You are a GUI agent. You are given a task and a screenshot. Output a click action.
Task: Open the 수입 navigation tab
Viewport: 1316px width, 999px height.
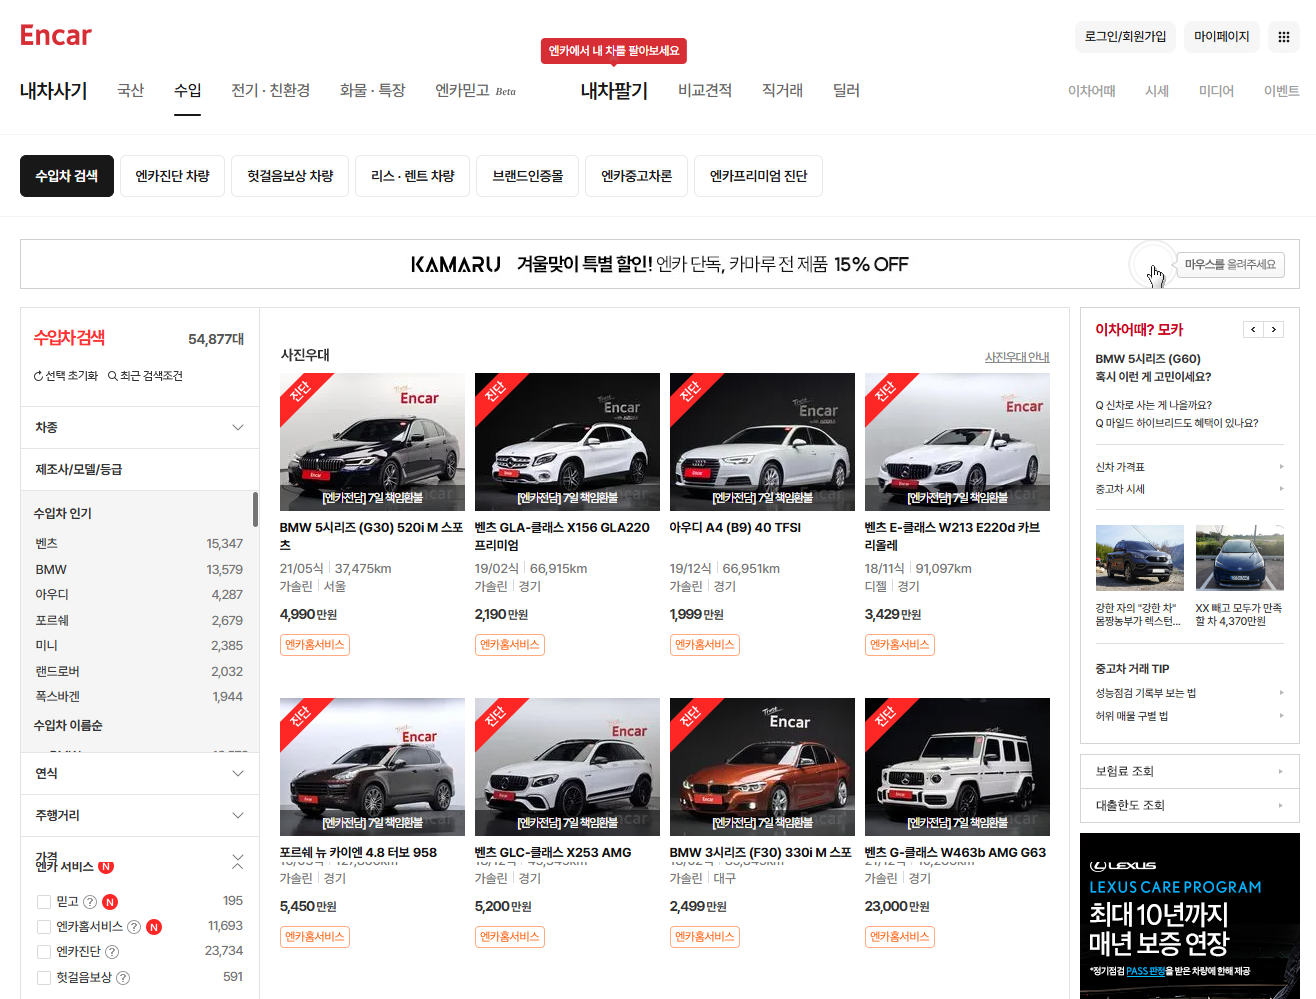click(188, 90)
